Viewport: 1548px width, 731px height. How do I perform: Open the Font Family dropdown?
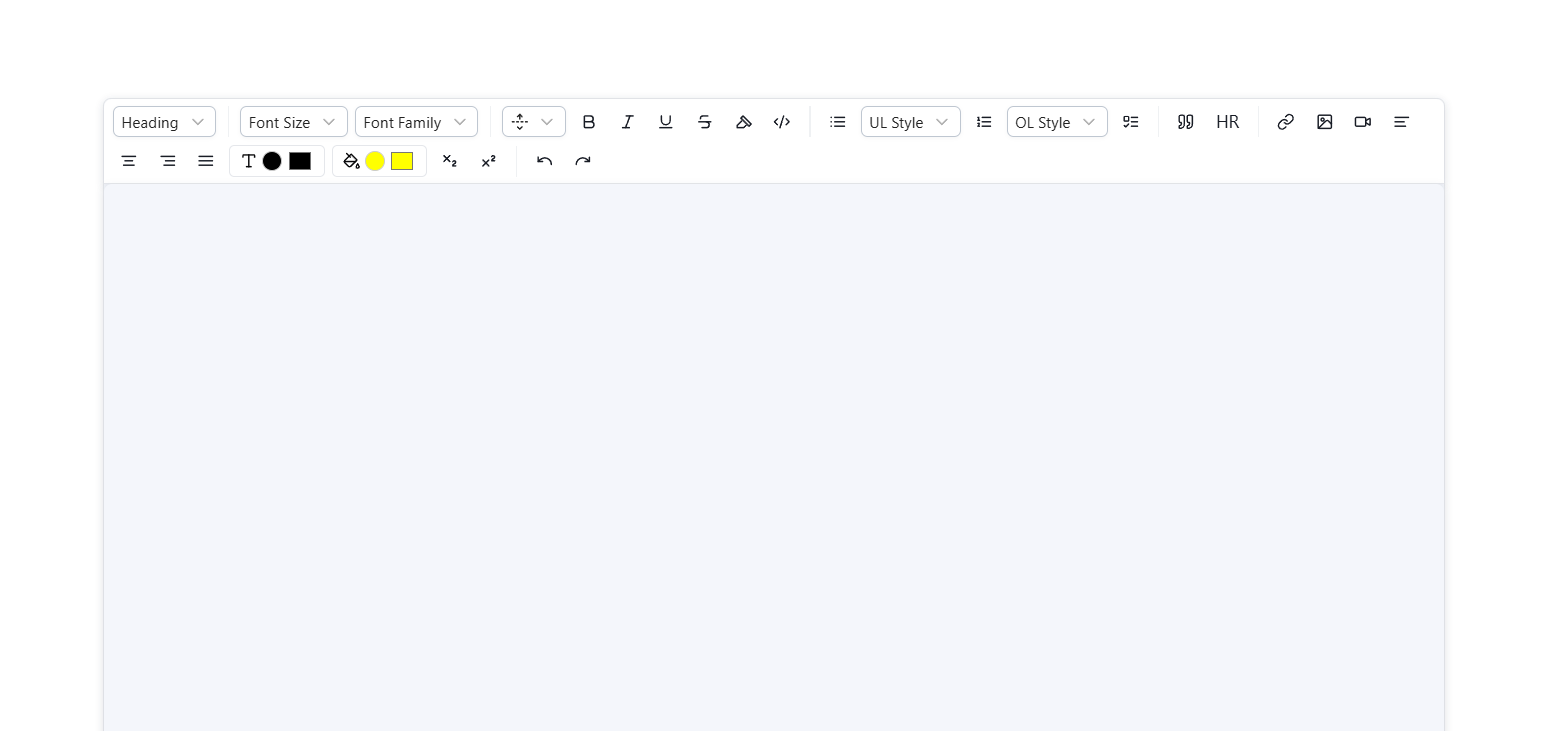(416, 121)
